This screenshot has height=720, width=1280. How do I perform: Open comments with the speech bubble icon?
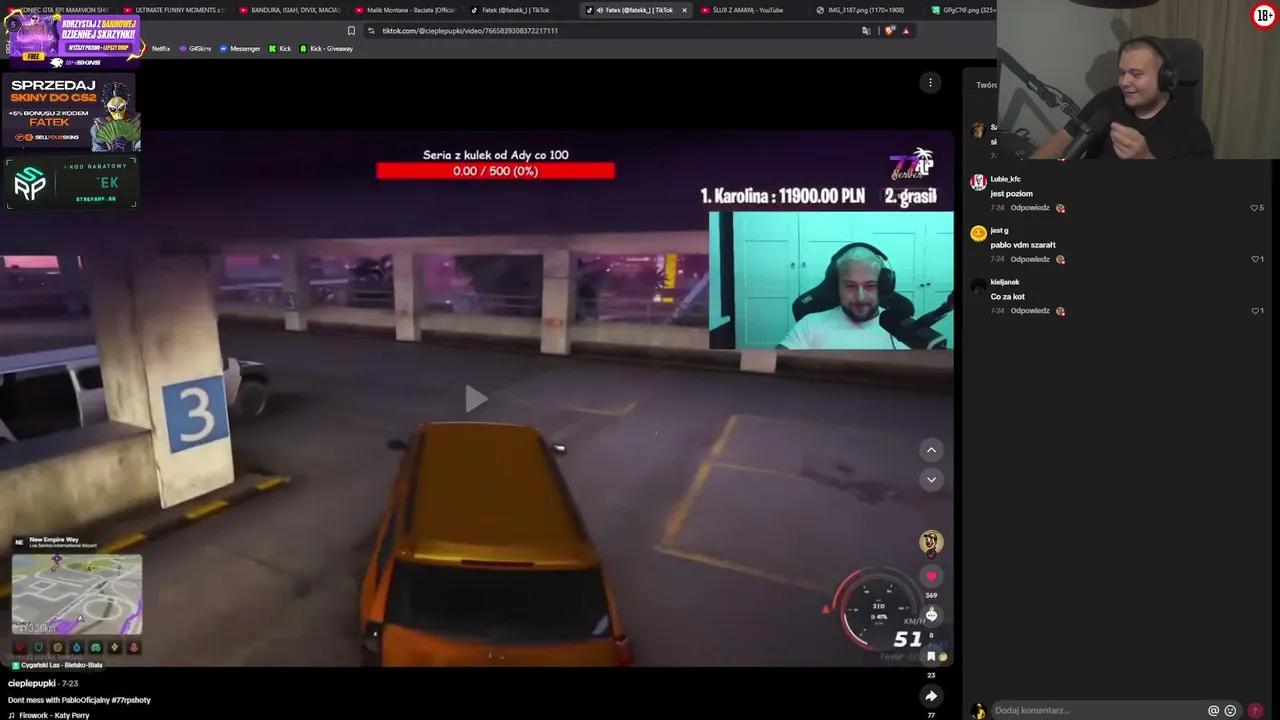pyautogui.click(x=931, y=616)
